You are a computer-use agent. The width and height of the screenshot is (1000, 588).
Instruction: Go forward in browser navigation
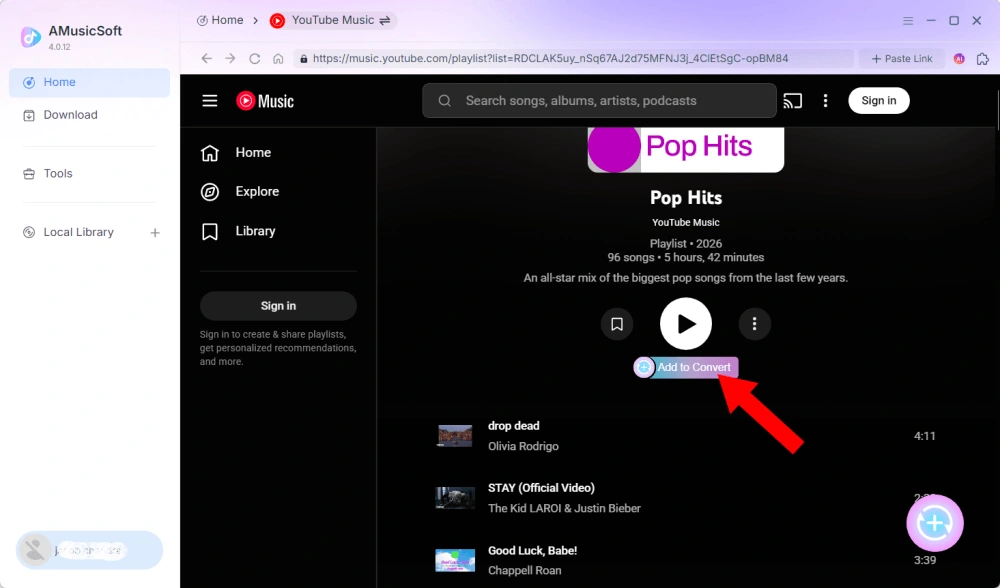click(x=230, y=59)
